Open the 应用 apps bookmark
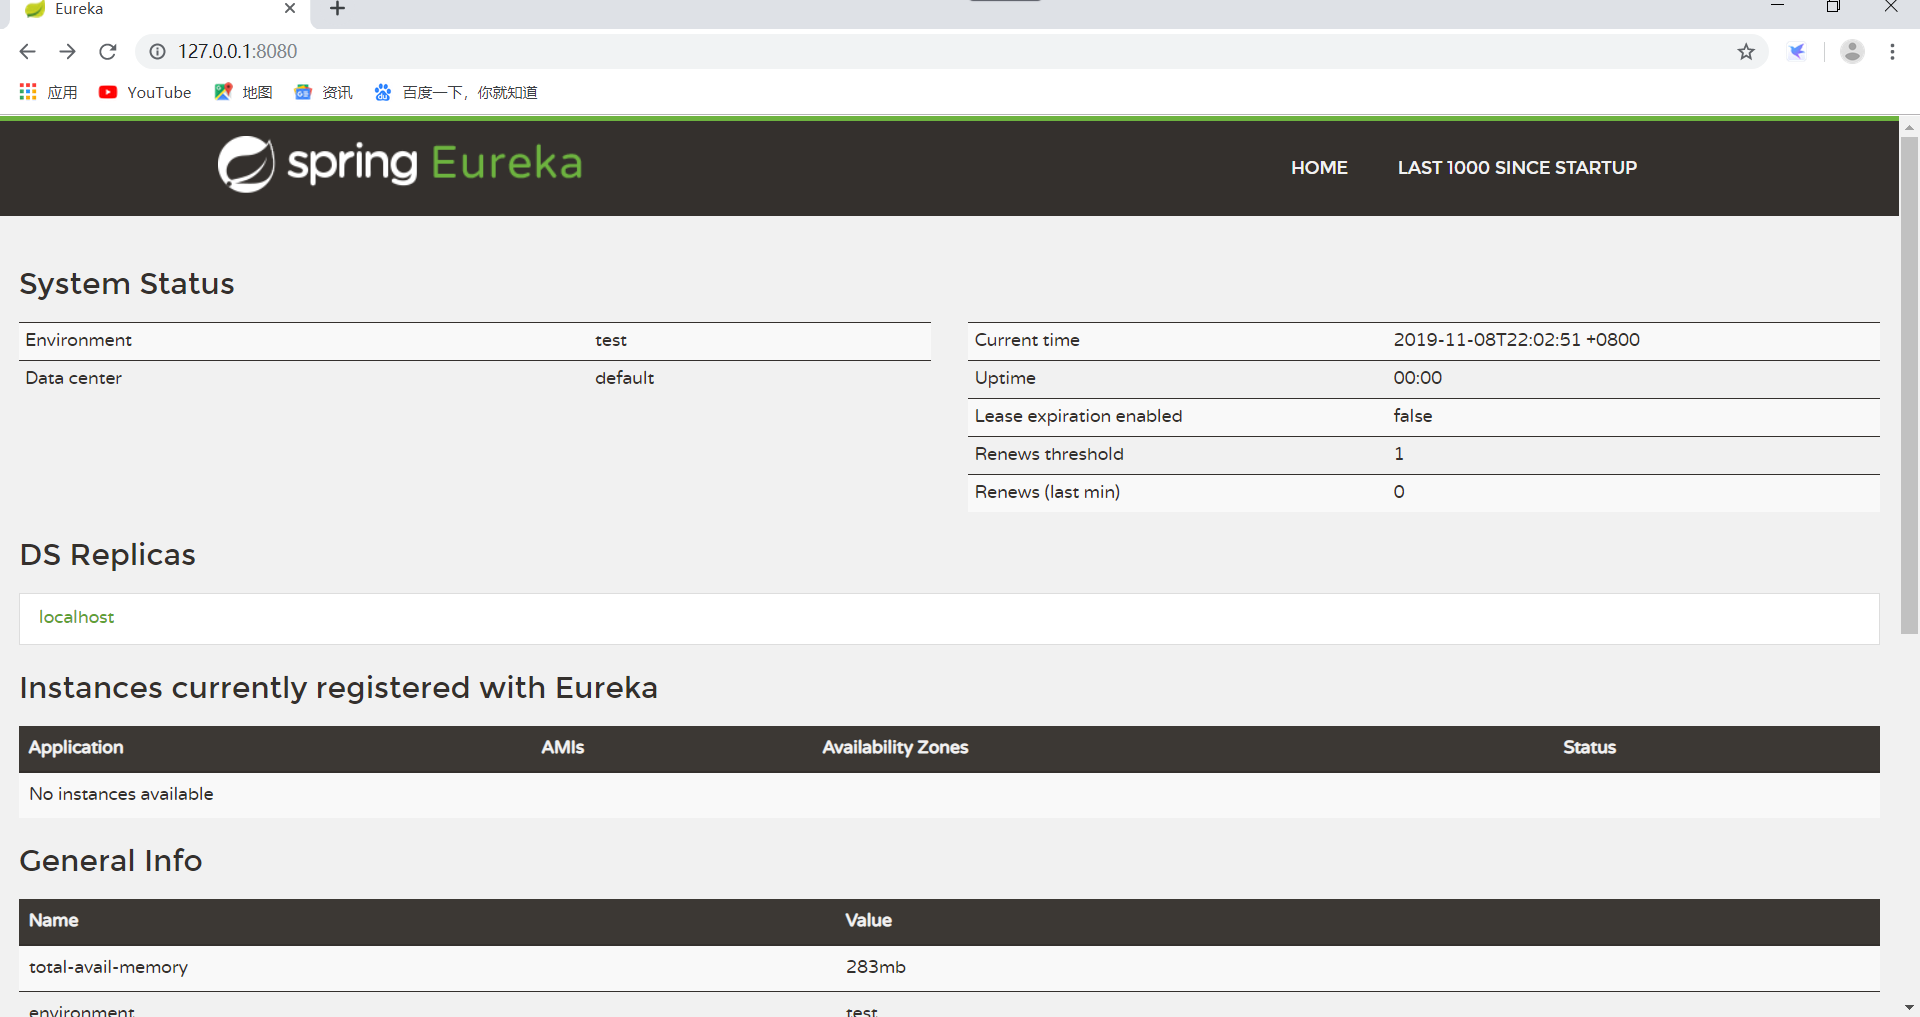This screenshot has height=1017, width=1920. (x=48, y=92)
